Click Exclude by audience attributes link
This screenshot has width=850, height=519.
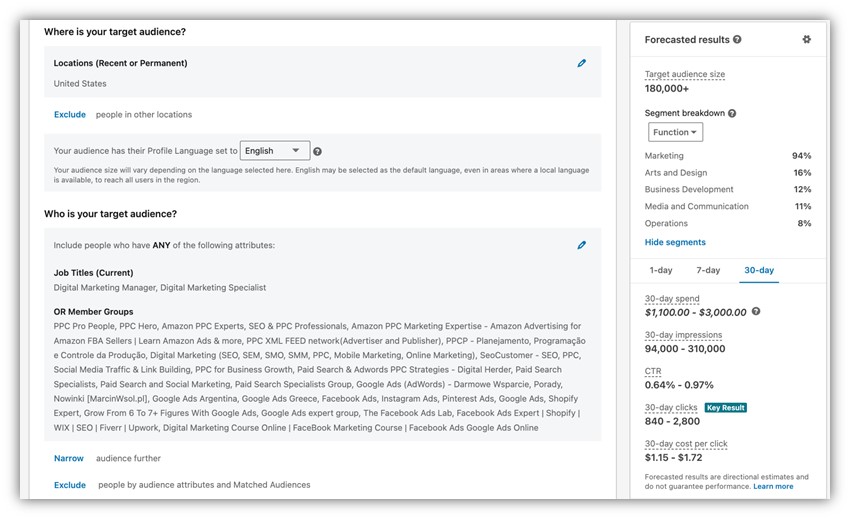point(70,485)
